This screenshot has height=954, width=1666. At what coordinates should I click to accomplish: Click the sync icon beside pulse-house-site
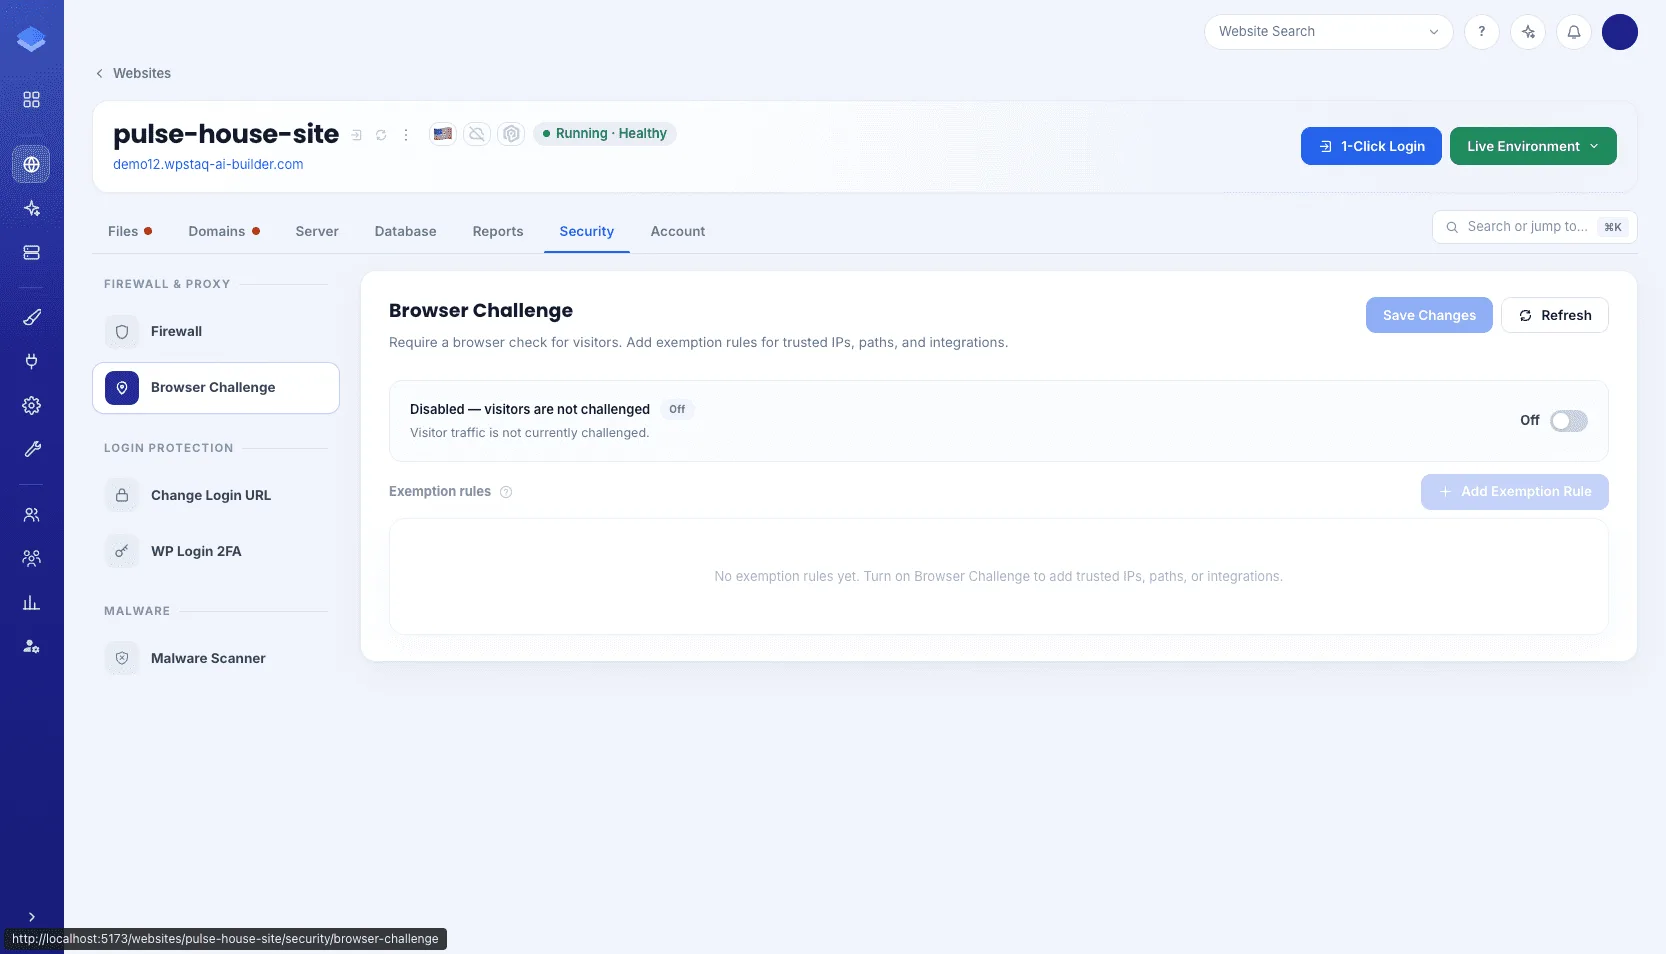click(x=381, y=135)
